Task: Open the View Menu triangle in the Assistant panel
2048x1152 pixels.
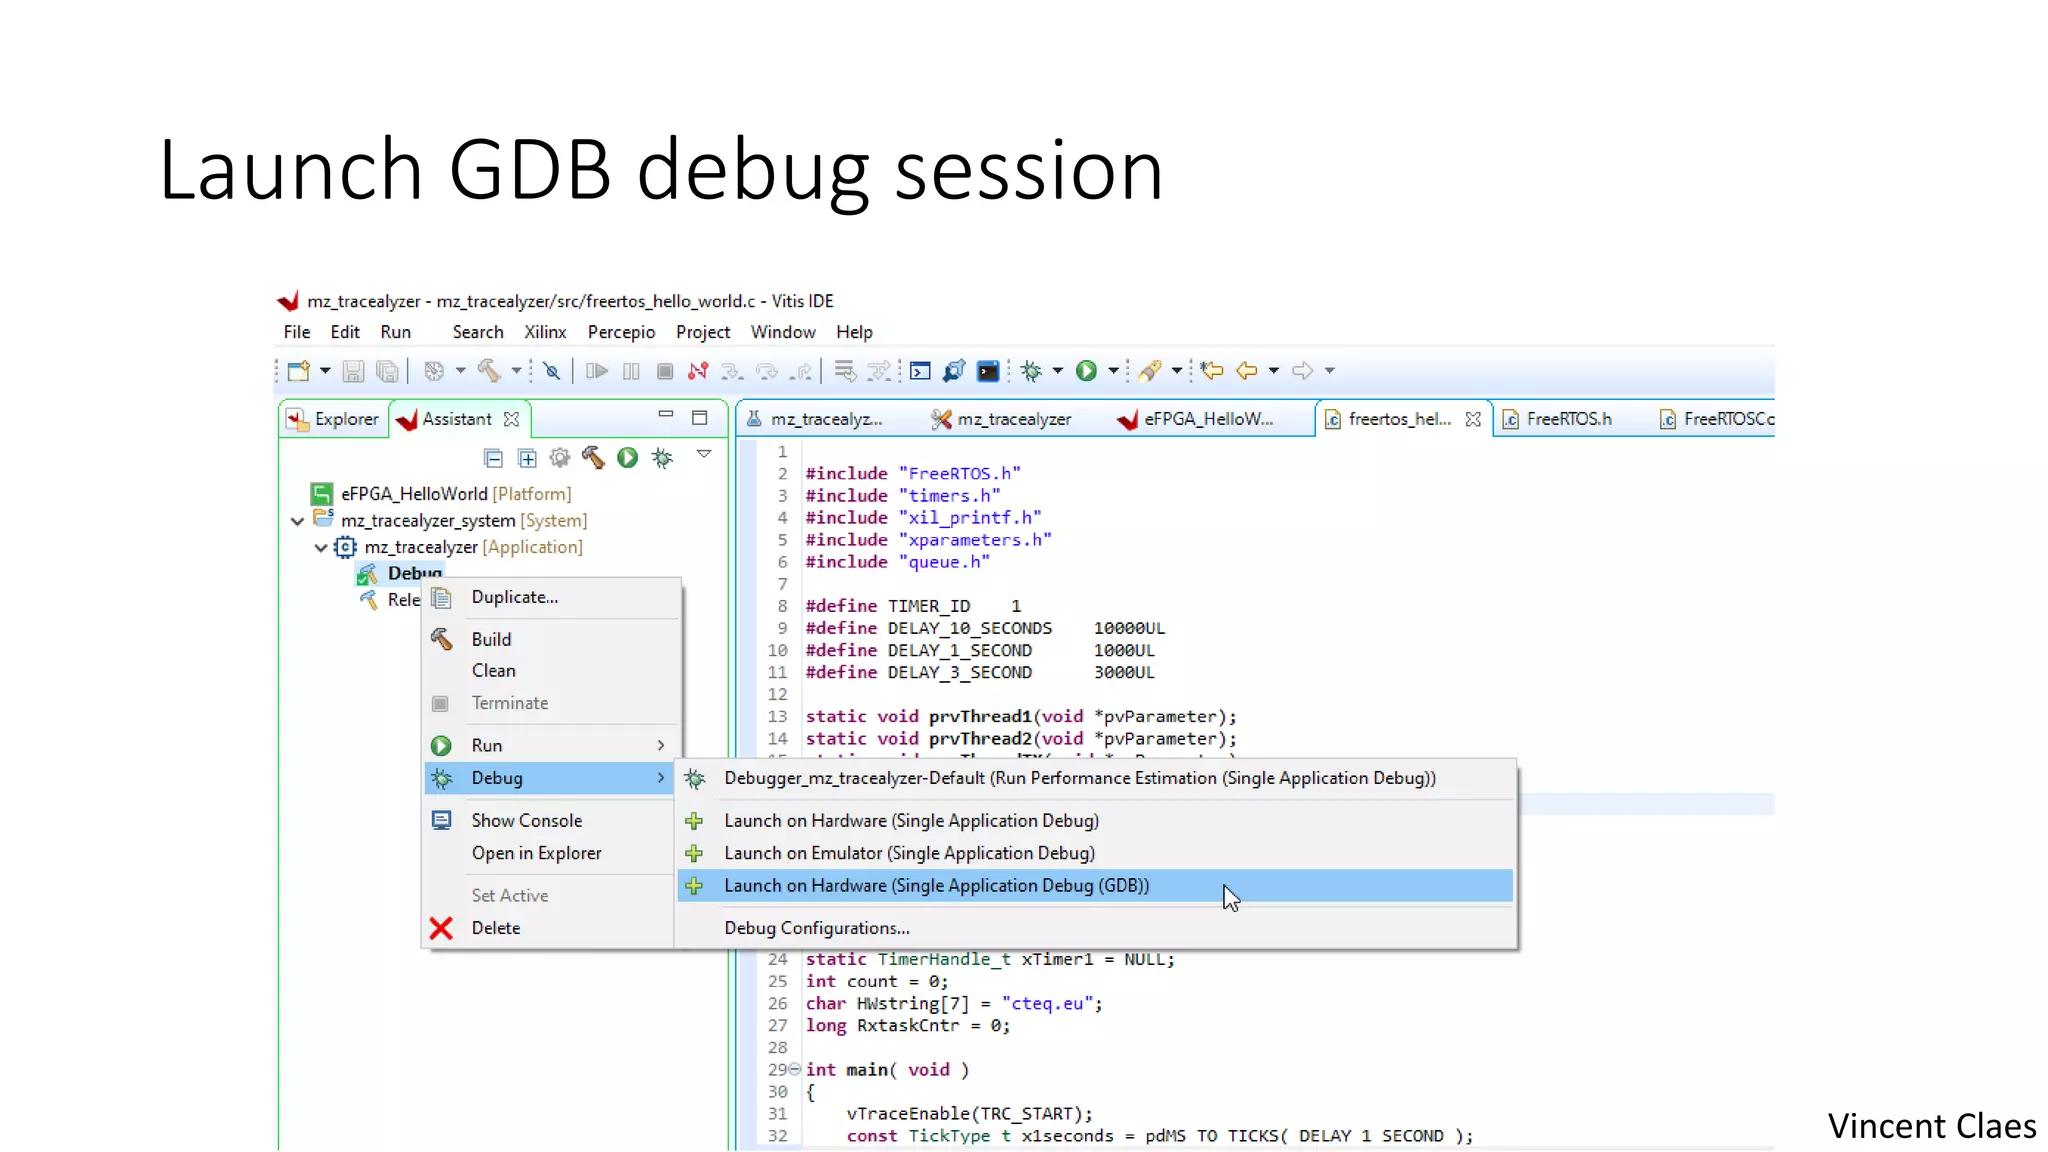Action: pos(704,454)
